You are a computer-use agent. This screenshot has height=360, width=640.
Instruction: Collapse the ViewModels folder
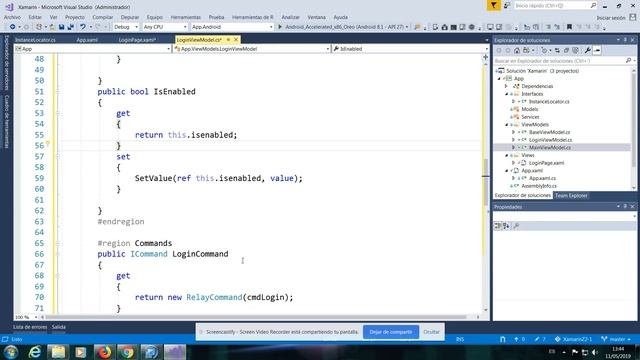pos(507,124)
